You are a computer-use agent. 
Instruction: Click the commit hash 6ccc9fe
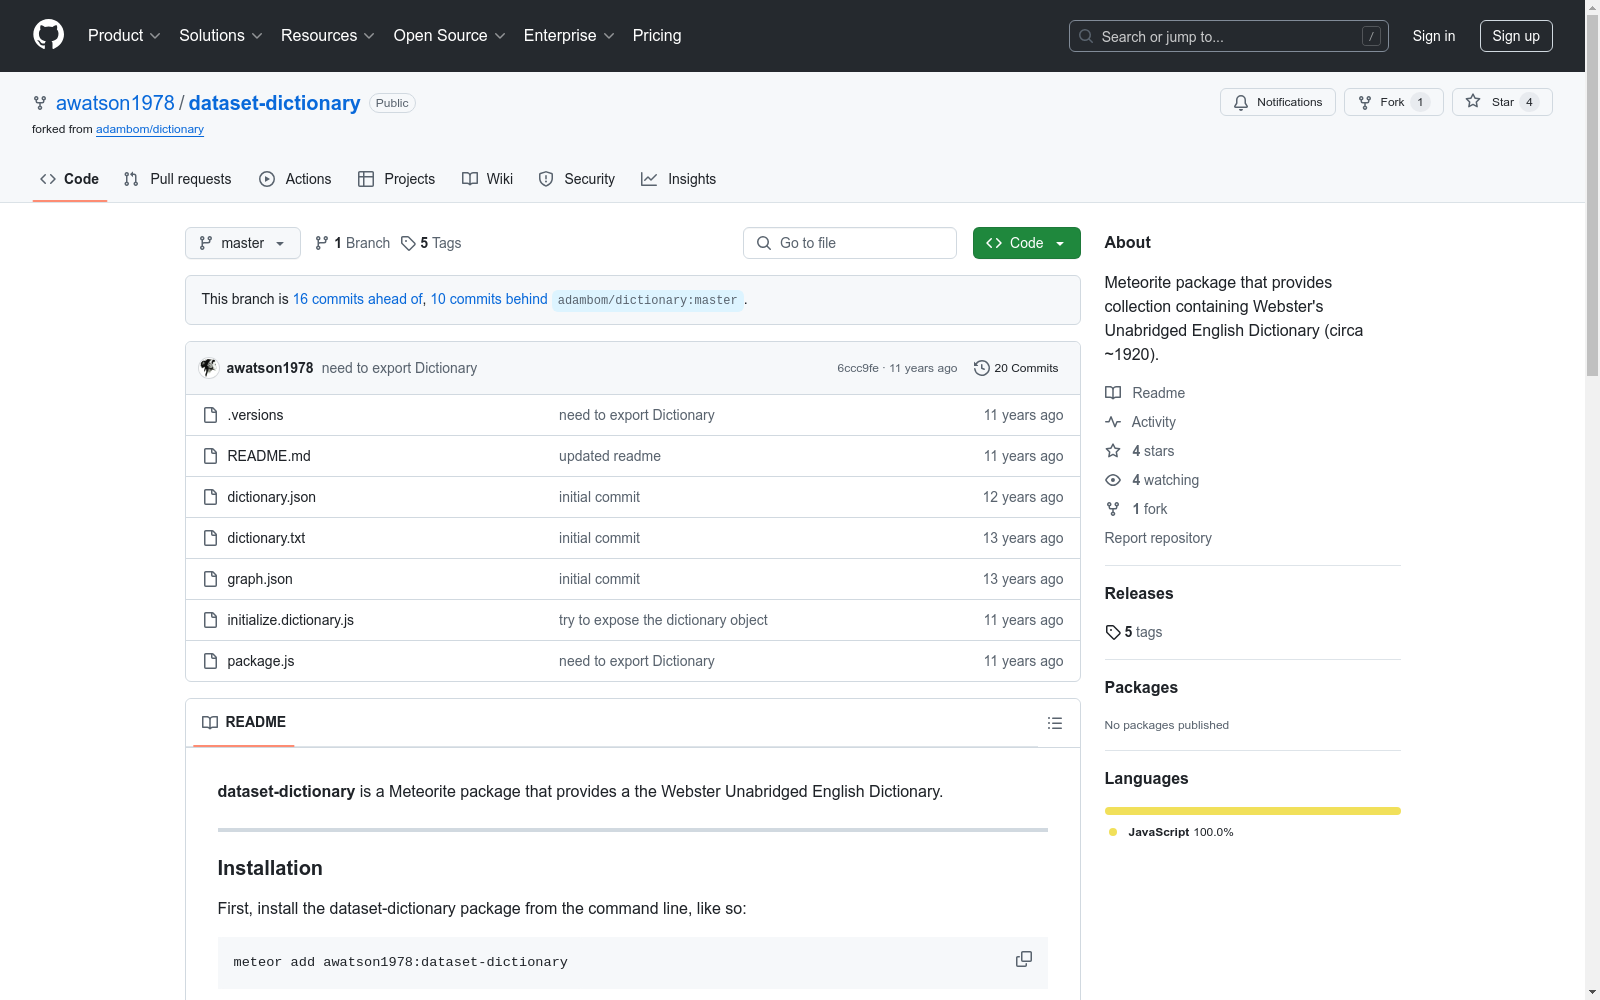coord(858,368)
